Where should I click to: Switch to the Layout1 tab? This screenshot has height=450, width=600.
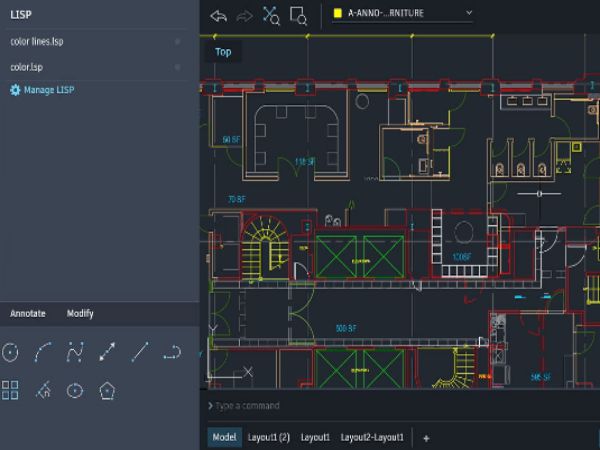[315, 437]
